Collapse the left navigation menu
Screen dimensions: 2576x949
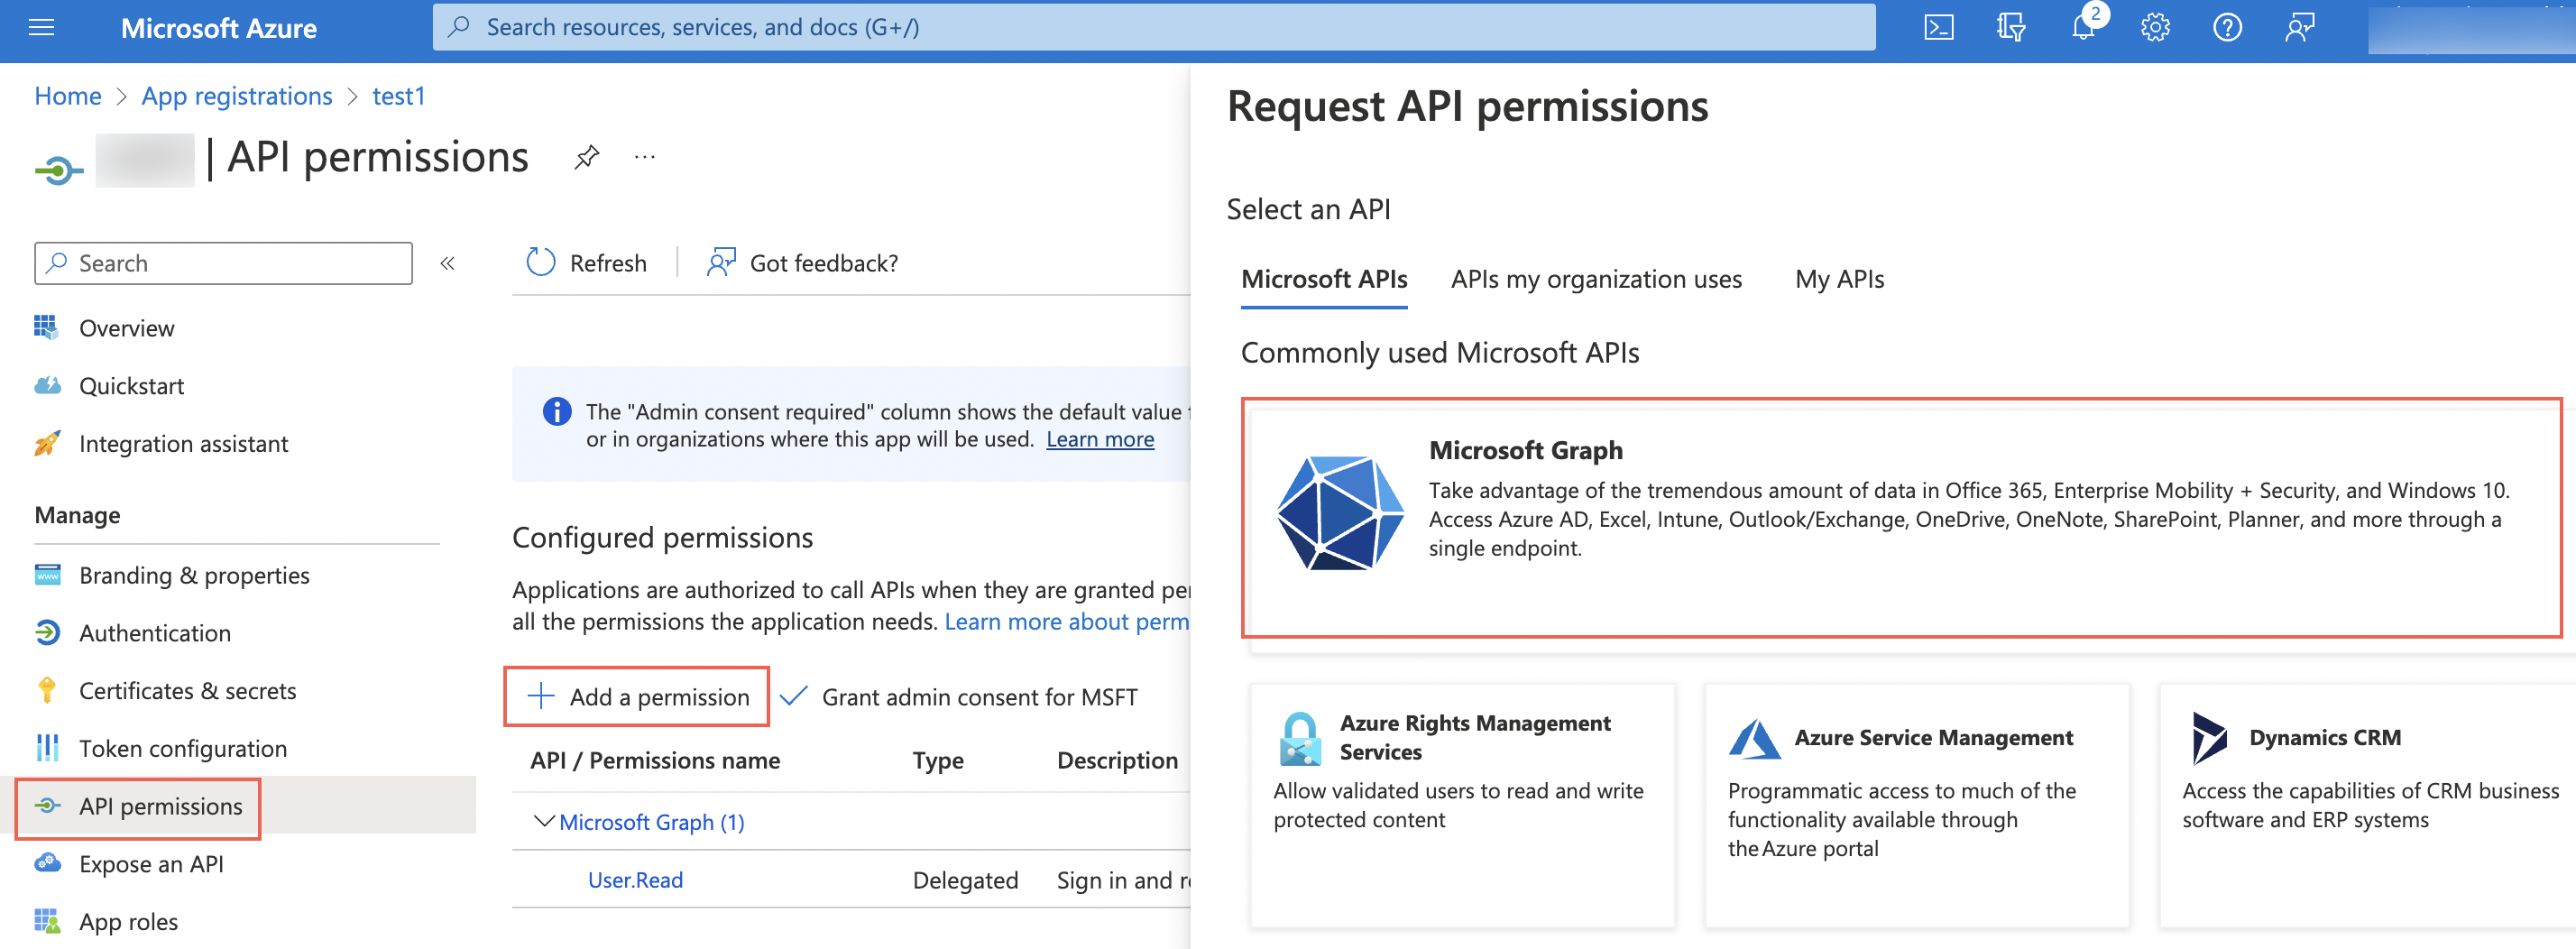pyautogui.click(x=448, y=263)
